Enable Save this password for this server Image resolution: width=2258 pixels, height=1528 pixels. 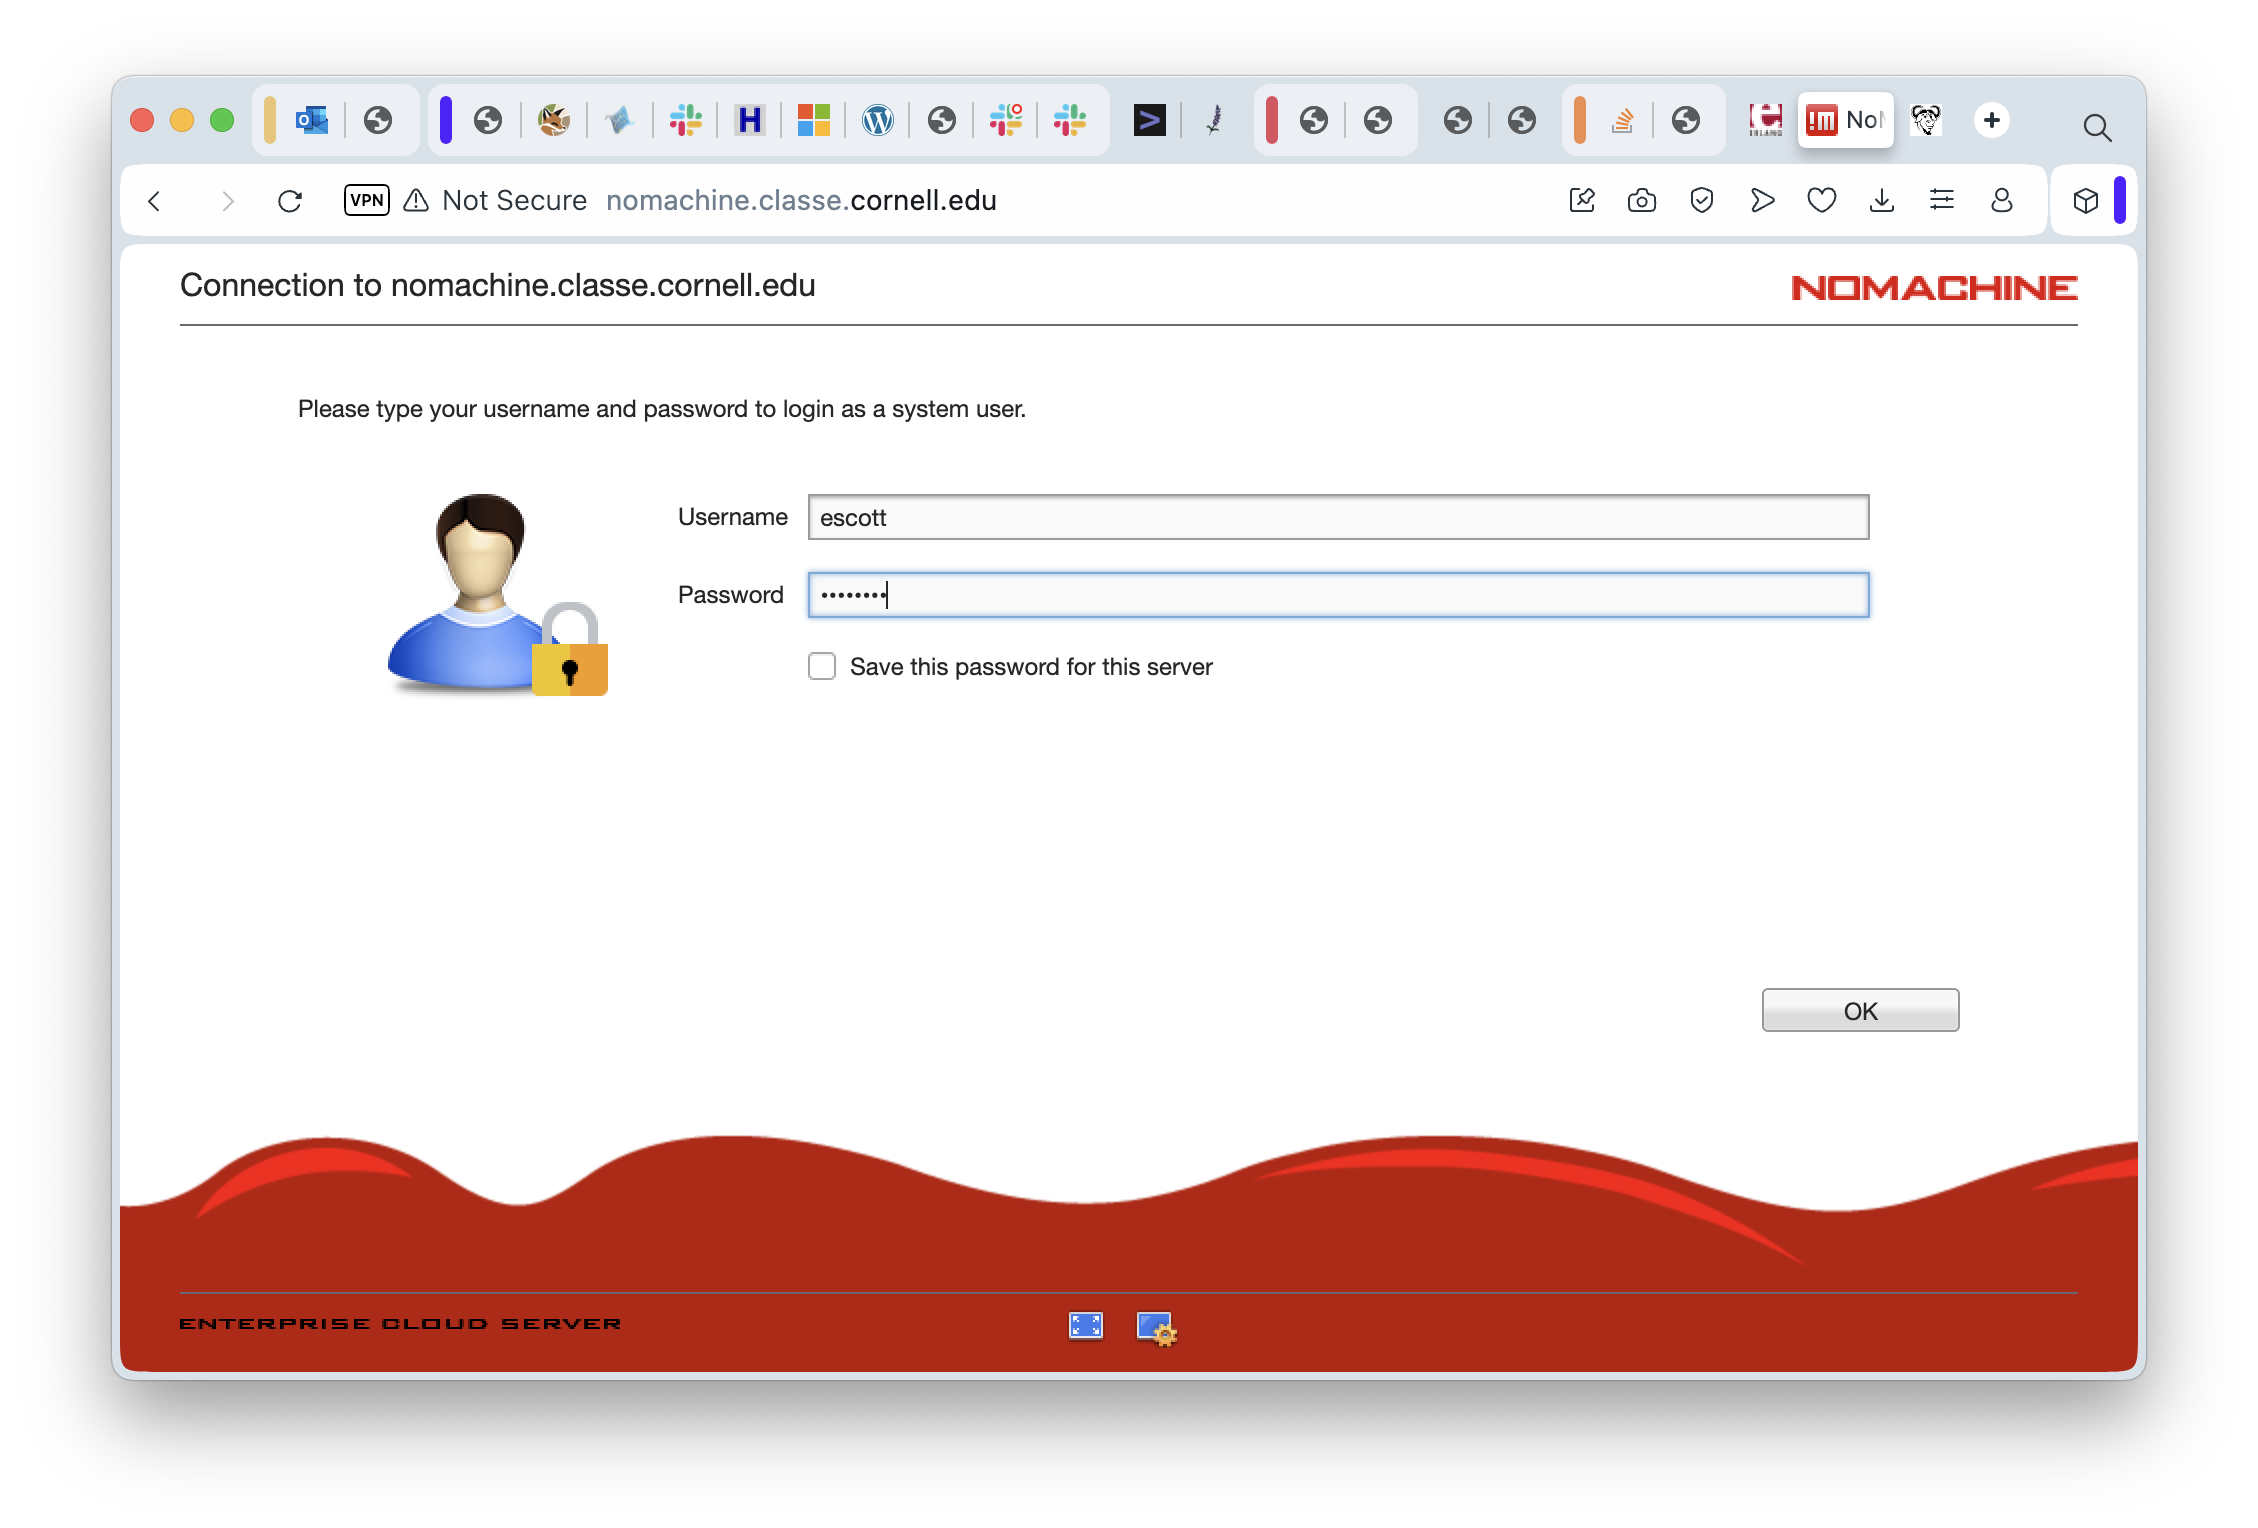822,666
